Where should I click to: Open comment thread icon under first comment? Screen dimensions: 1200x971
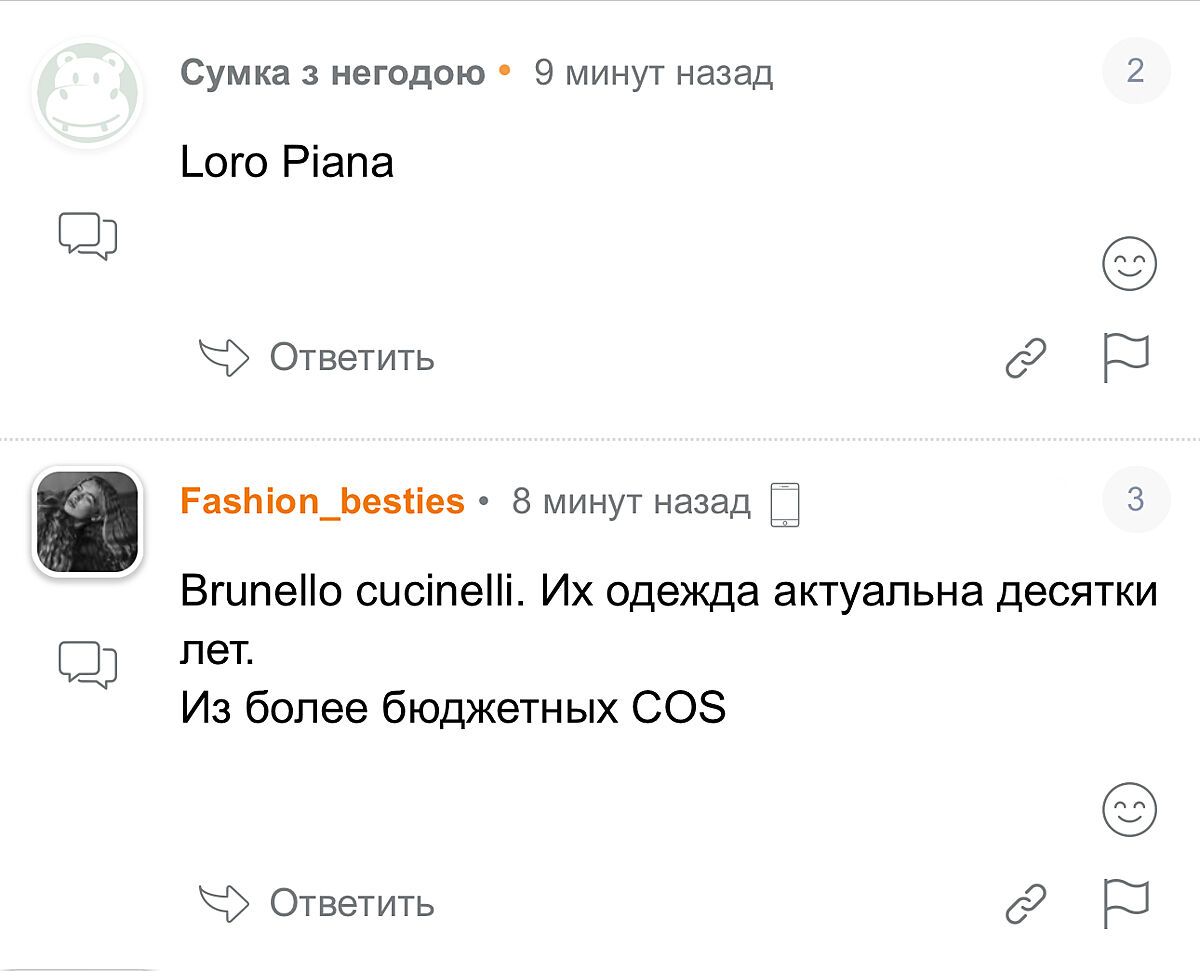click(88, 236)
